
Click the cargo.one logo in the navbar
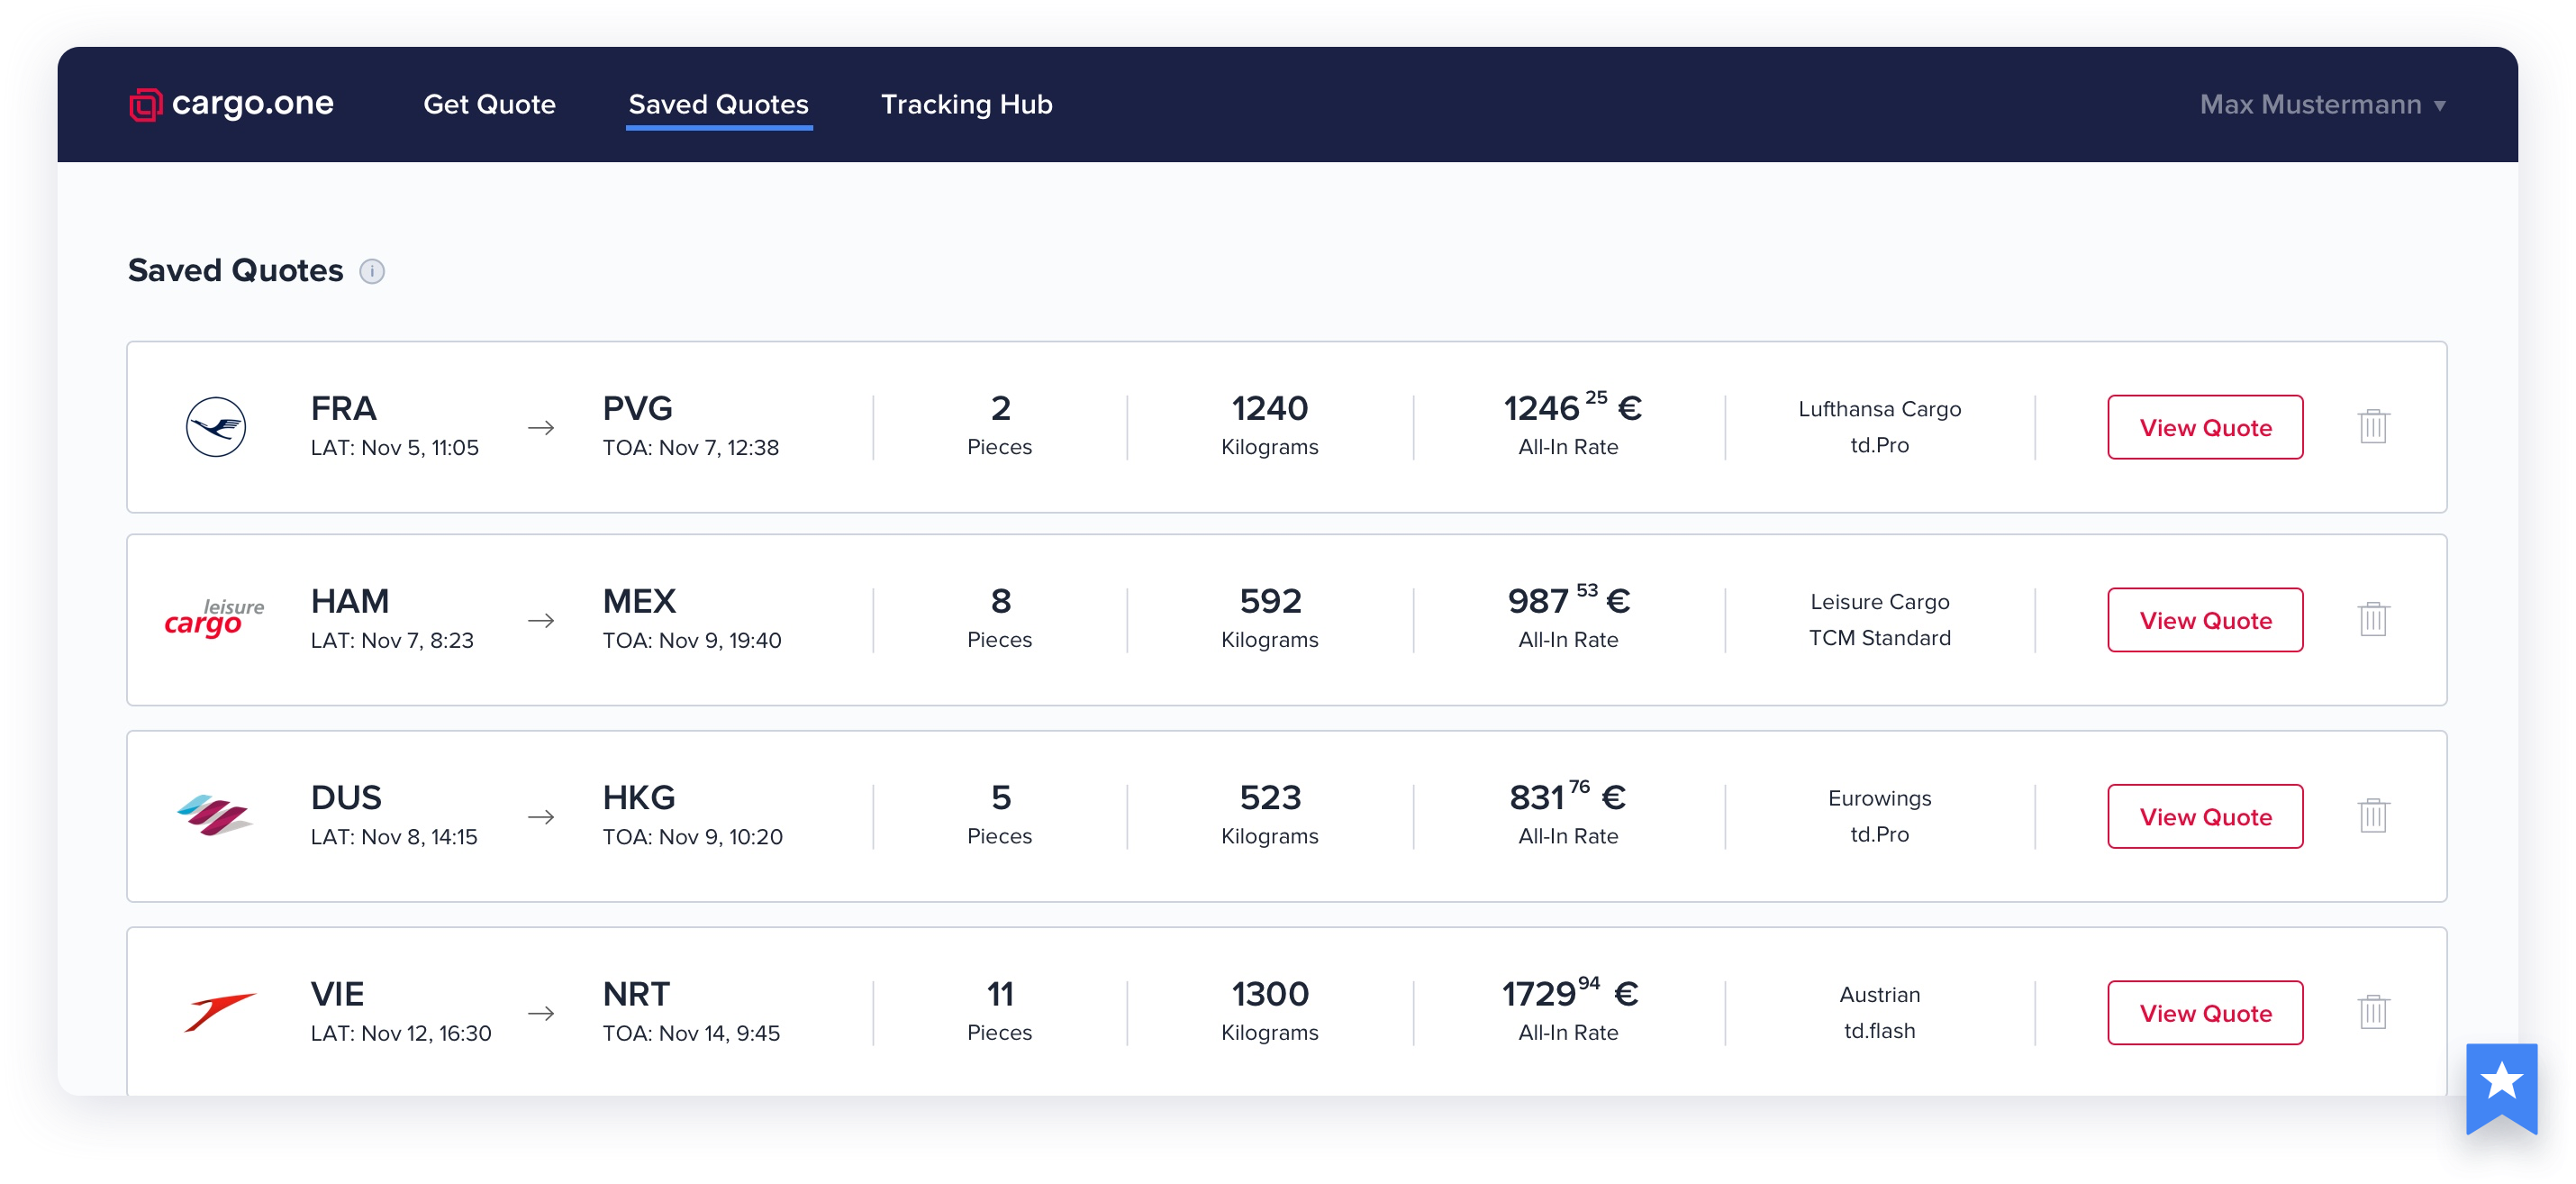click(231, 103)
